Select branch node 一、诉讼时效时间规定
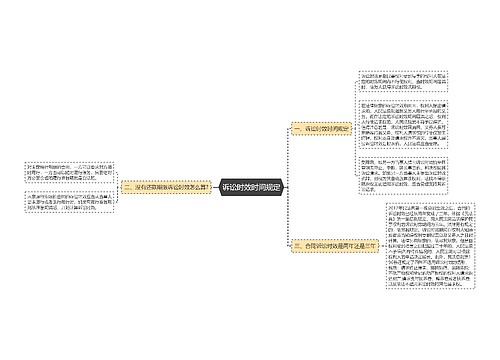 (x=322, y=128)
